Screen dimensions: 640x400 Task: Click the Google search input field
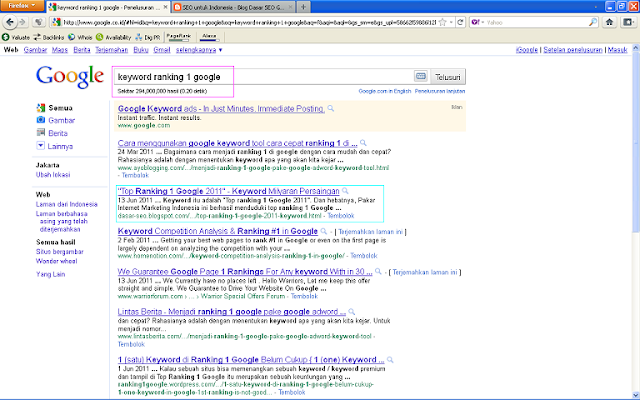click(x=263, y=77)
